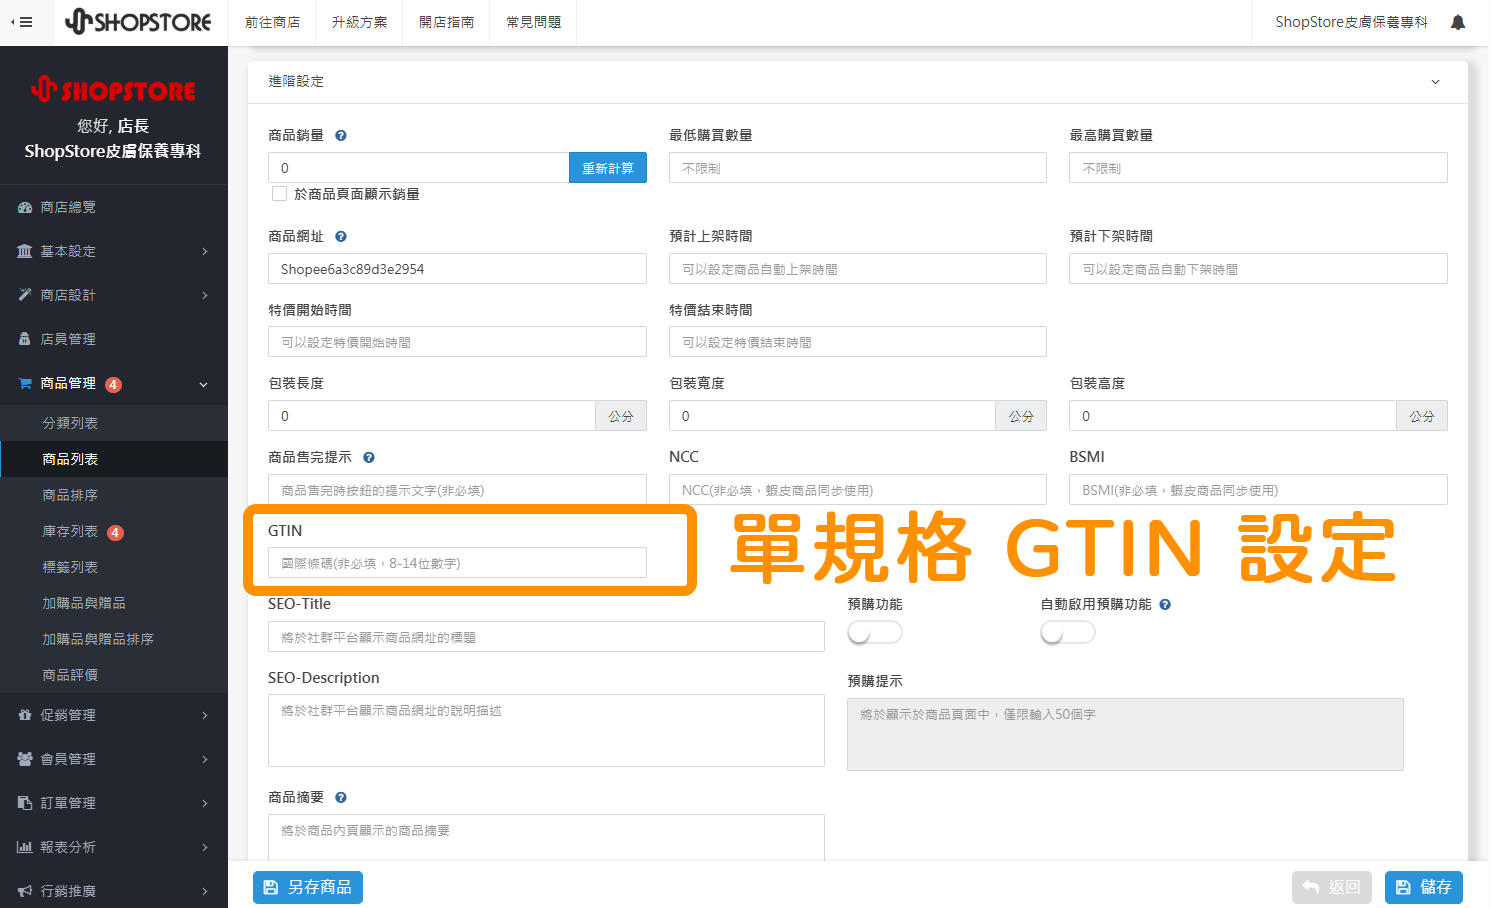Click the help icon beside 商品摘要
1491x908 pixels.
(341, 798)
